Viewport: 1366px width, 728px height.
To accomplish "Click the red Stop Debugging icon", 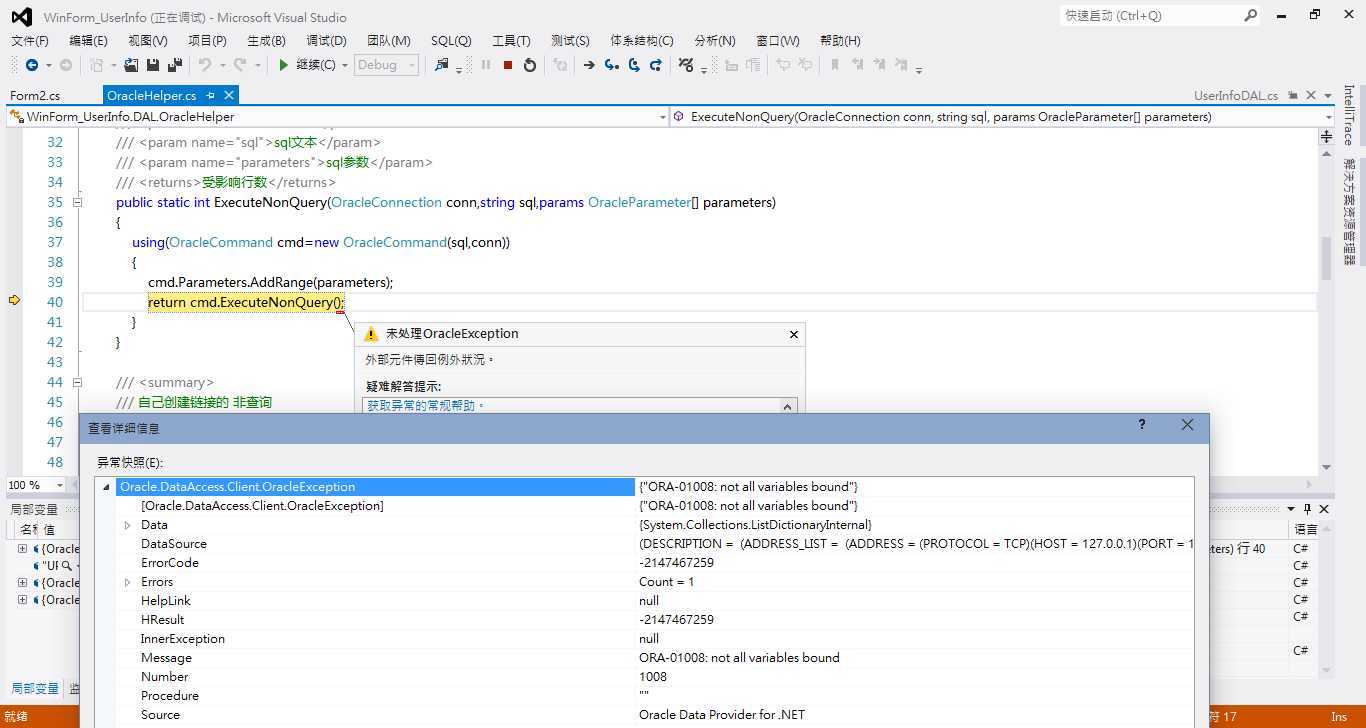I will [x=508, y=65].
